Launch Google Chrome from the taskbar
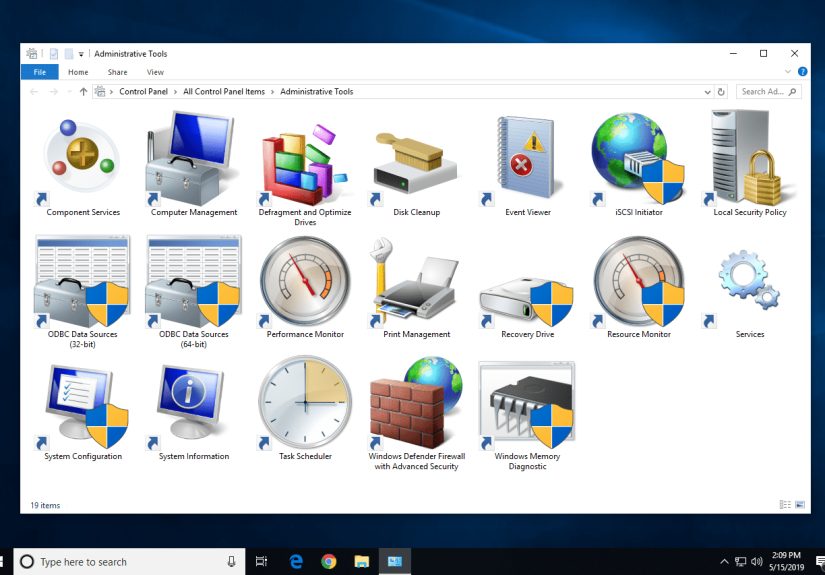The width and height of the screenshot is (825, 575). click(x=329, y=562)
